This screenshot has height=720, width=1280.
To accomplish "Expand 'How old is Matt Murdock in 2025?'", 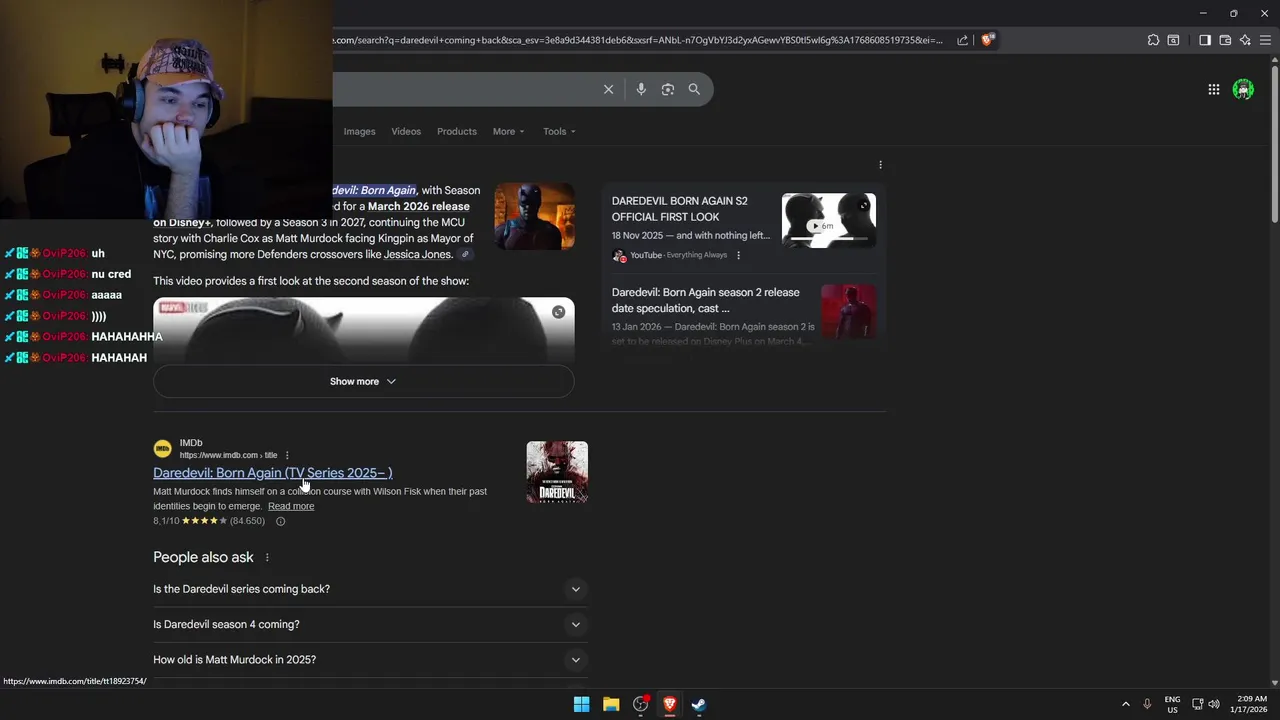I will 370,659.
